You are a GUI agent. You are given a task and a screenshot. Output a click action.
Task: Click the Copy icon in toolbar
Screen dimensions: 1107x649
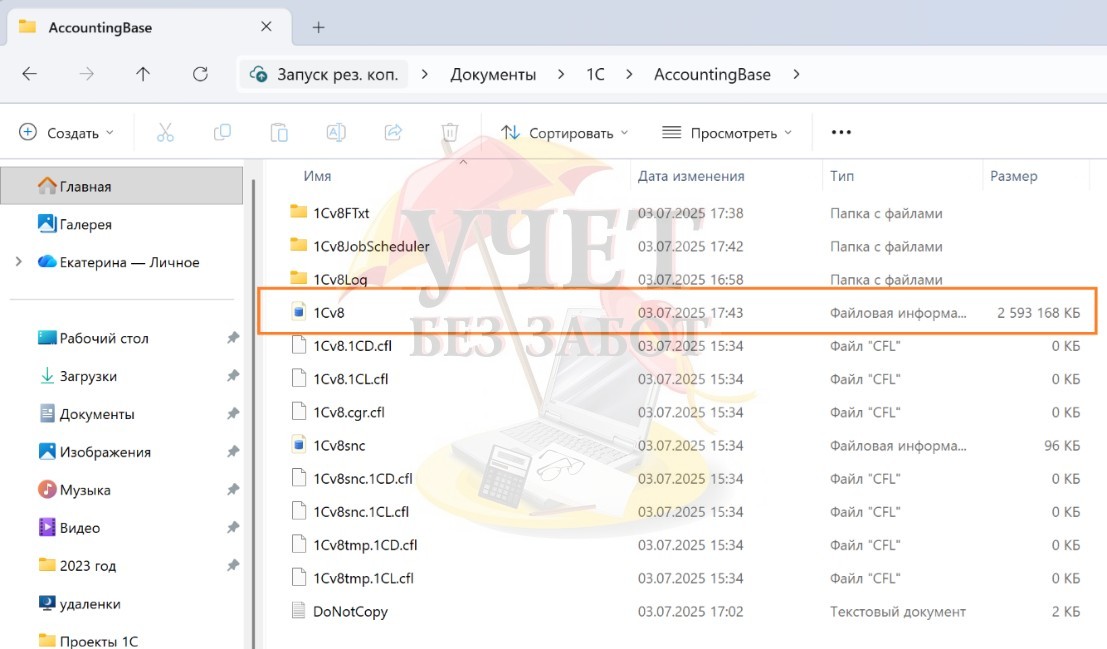tap(222, 132)
